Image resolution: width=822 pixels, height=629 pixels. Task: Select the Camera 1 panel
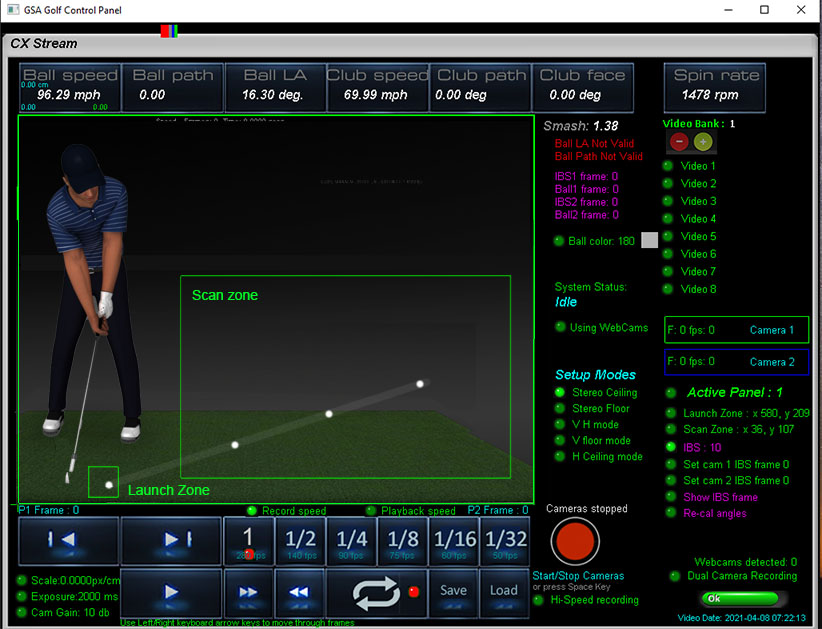(x=737, y=330)
